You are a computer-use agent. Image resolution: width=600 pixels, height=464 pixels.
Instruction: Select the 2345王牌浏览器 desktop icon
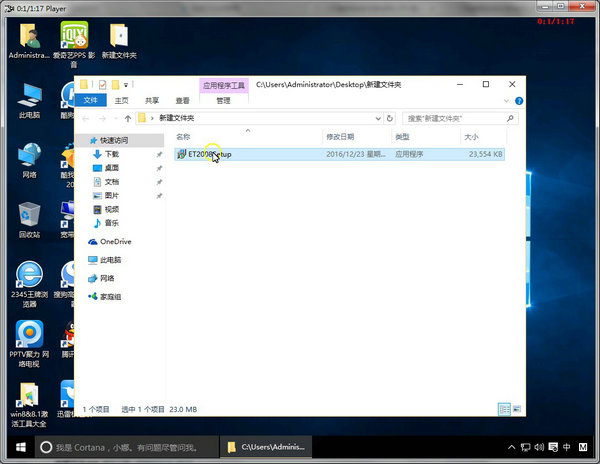29,275
